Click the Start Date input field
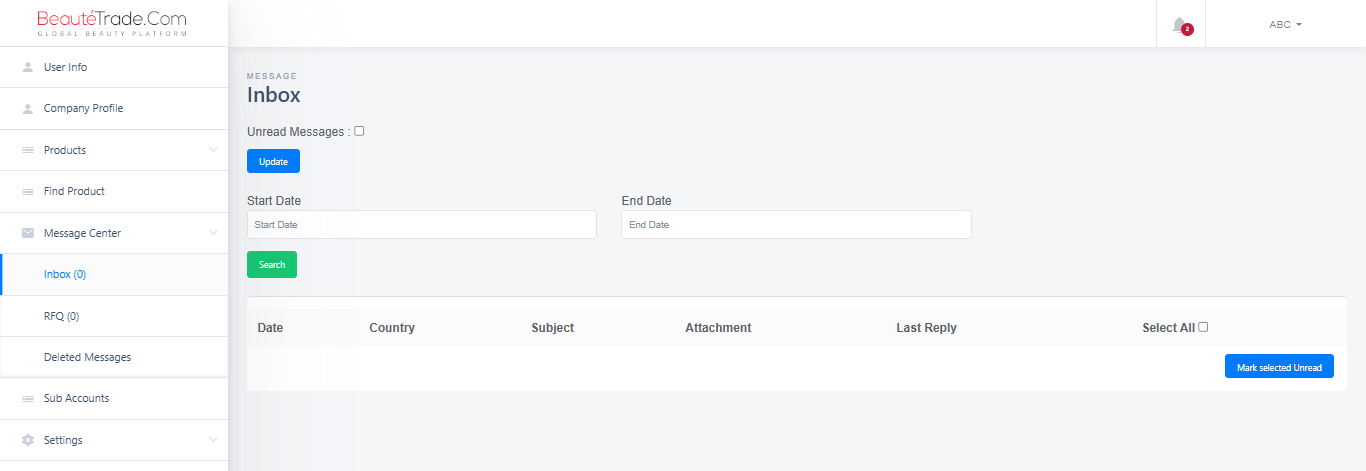Screen dimensions: 1366x471 421,225
